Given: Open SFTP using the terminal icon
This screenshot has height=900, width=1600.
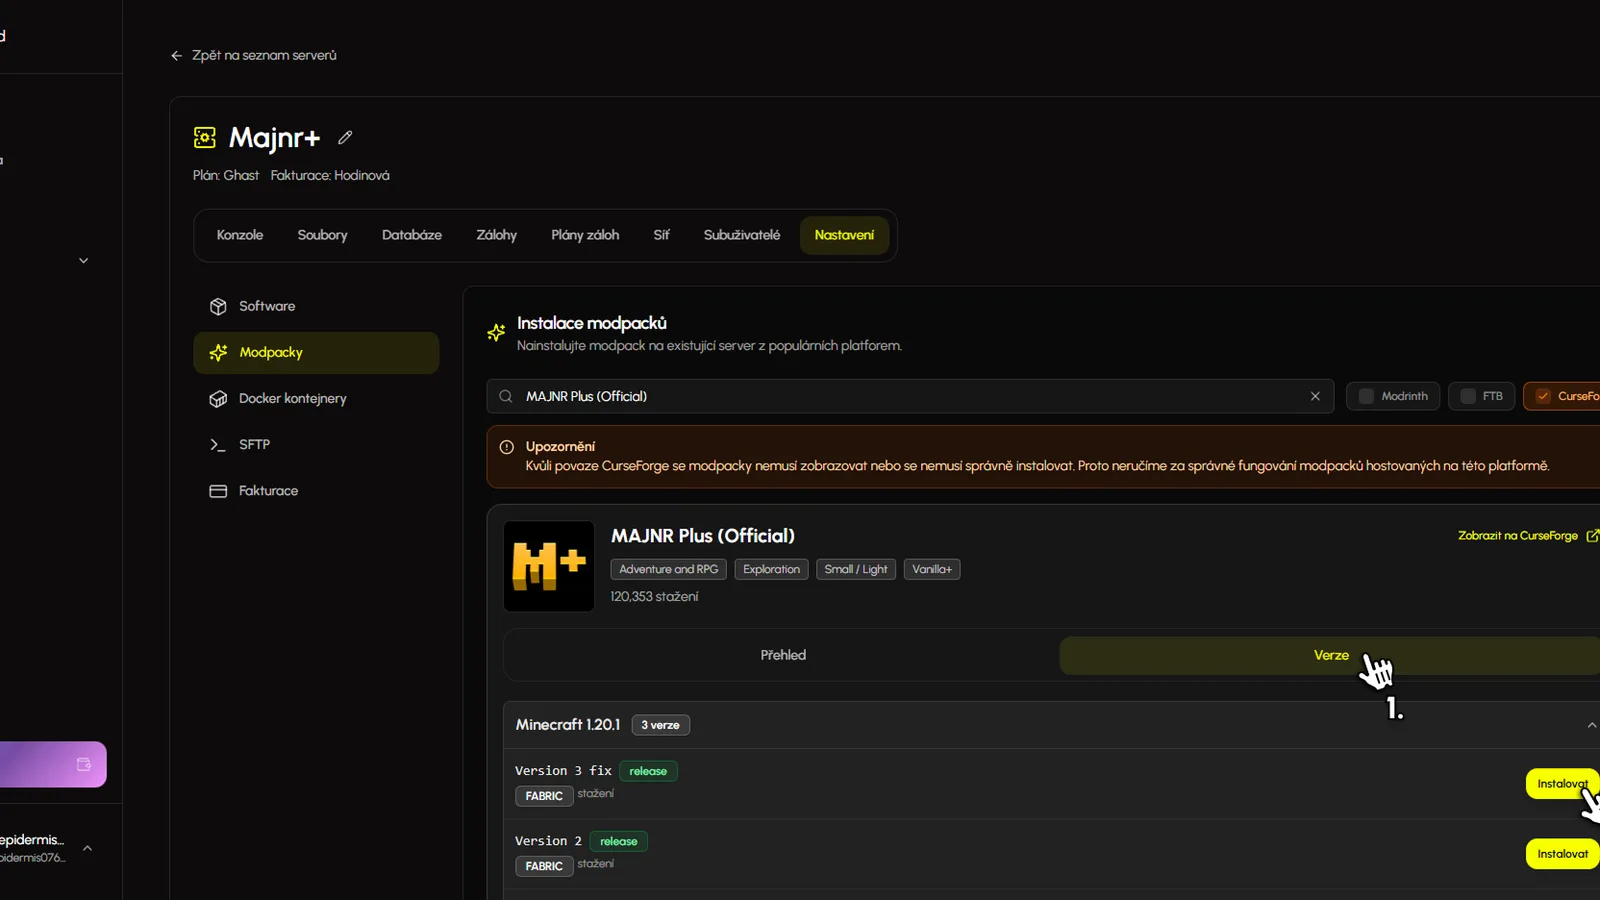Looking at the screenshot, I should [218, 444].
